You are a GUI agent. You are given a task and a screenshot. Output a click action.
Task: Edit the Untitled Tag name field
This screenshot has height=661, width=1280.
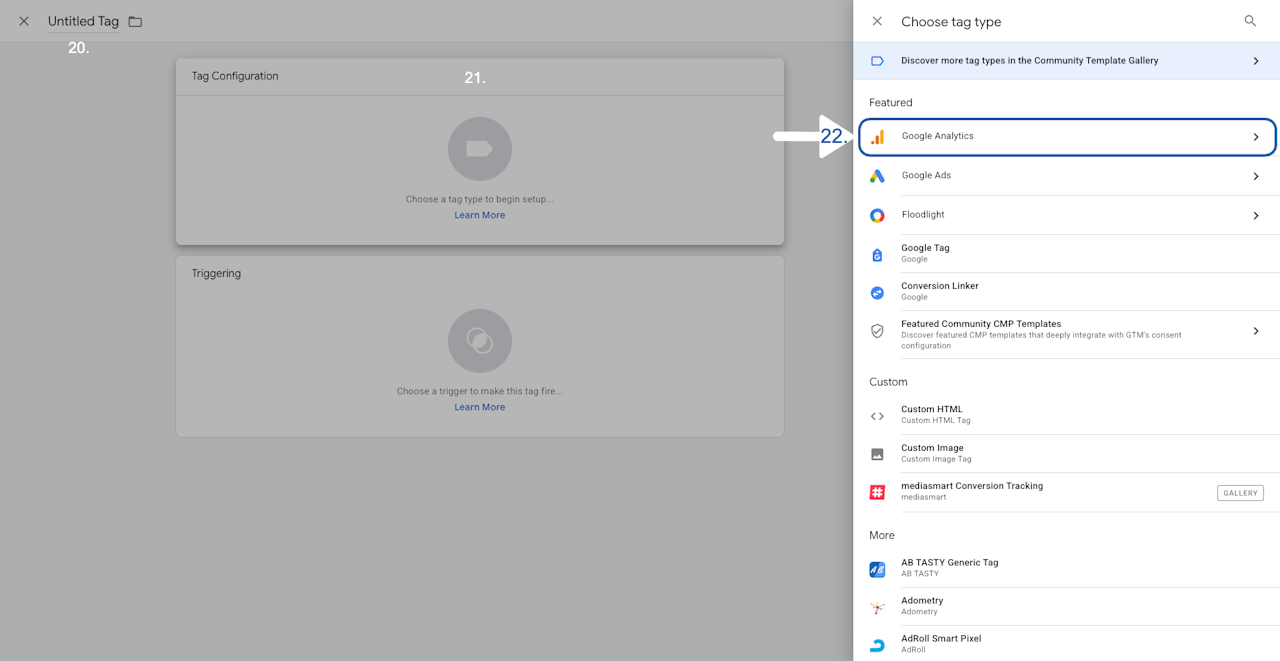(83, 21)
